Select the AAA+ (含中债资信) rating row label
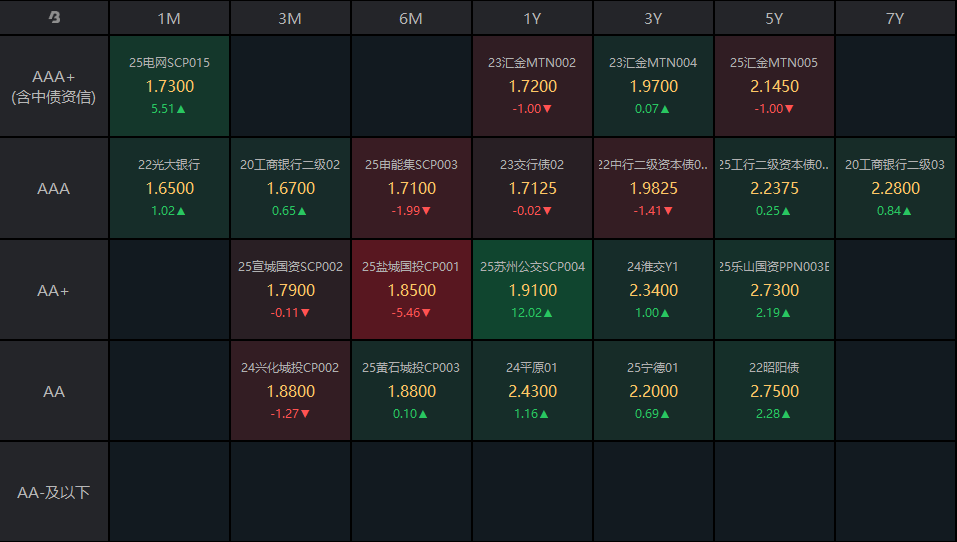Viewport: 957px width, 542px height. [x=54, y=87]
